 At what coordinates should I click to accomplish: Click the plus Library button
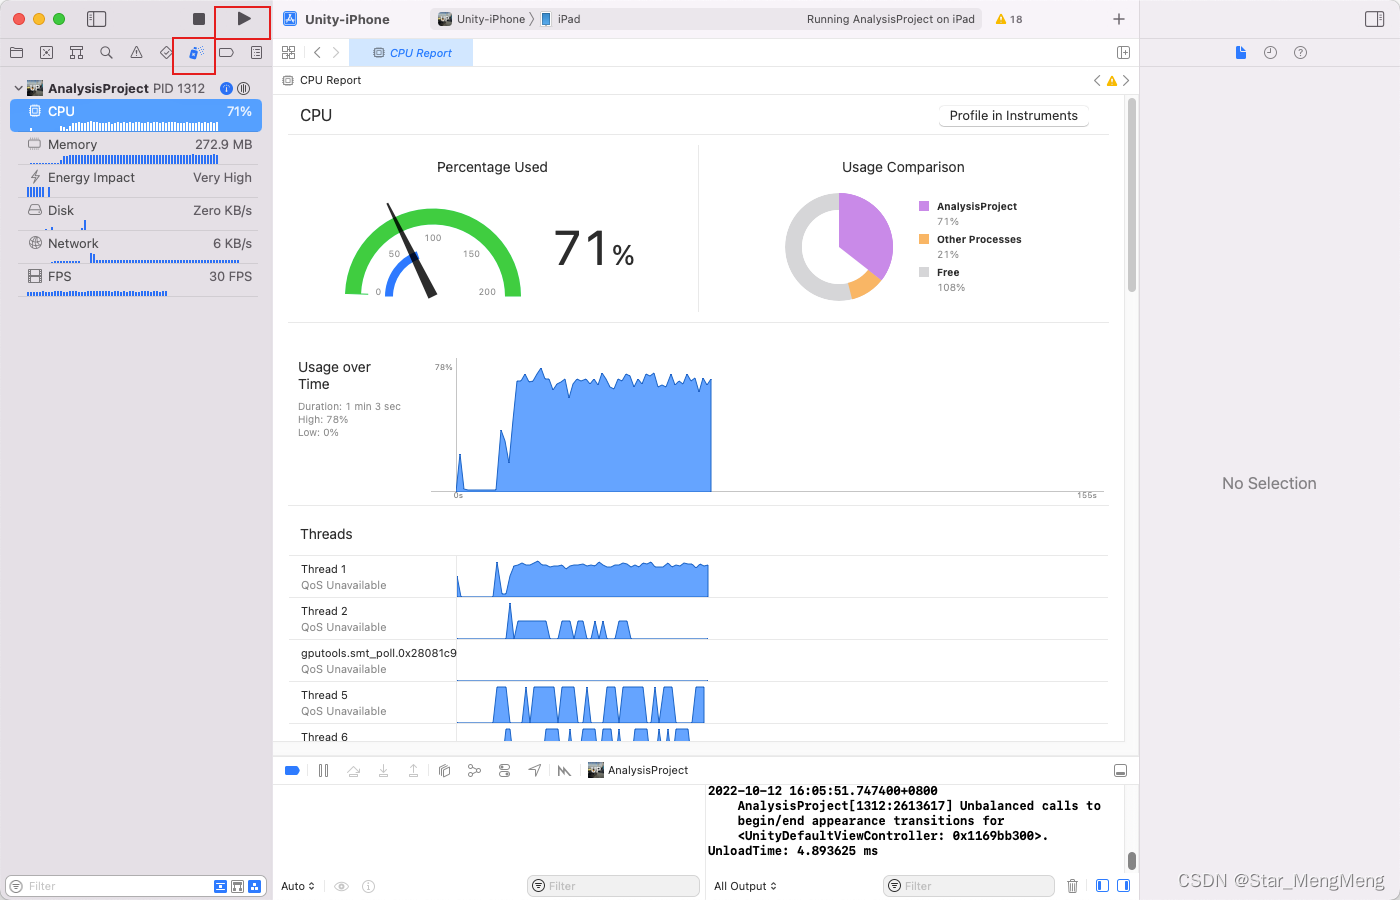pos(1119,19)
